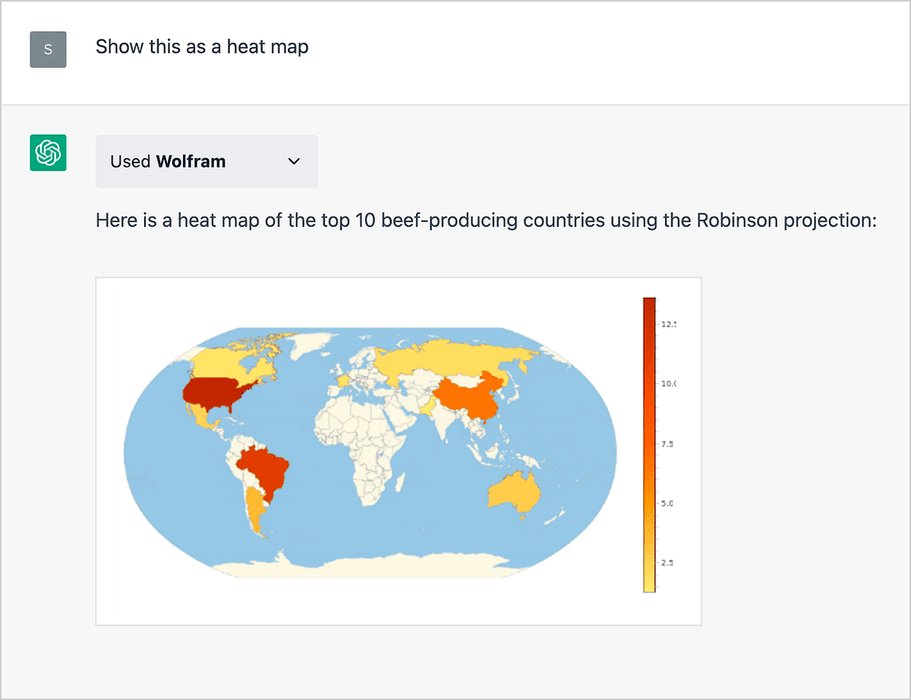Open the world heat map image
Viewport: 911px width, 700px height.
point(398,451)
